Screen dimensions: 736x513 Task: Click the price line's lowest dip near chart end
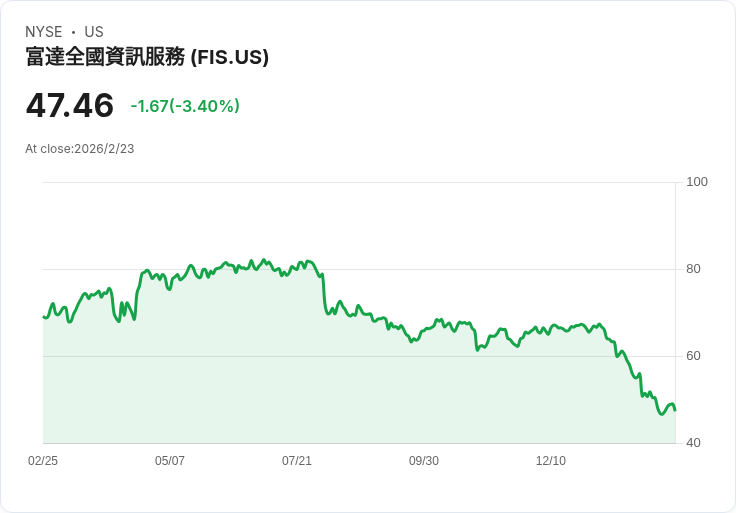pyautogui.click(x=661, y=414)
